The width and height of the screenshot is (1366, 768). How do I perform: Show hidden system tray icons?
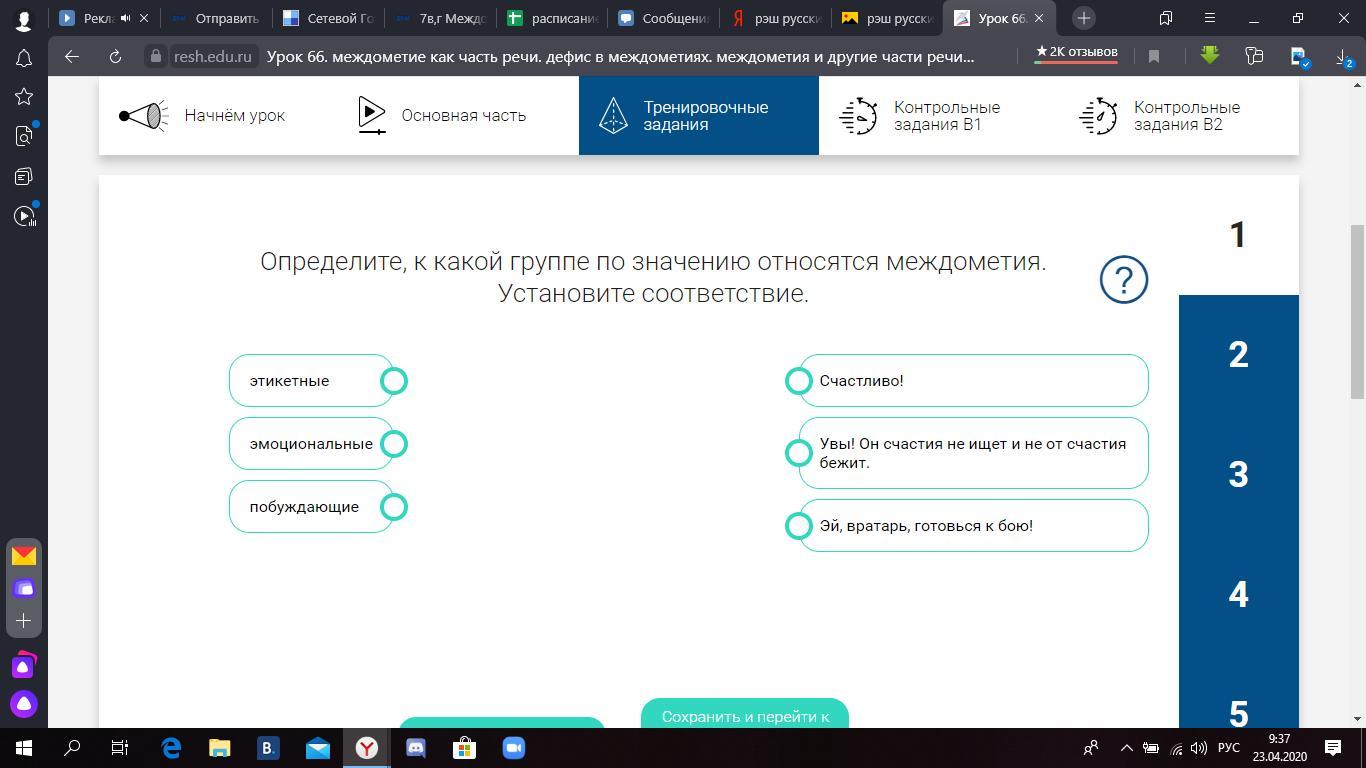(x=1126, y=748)
